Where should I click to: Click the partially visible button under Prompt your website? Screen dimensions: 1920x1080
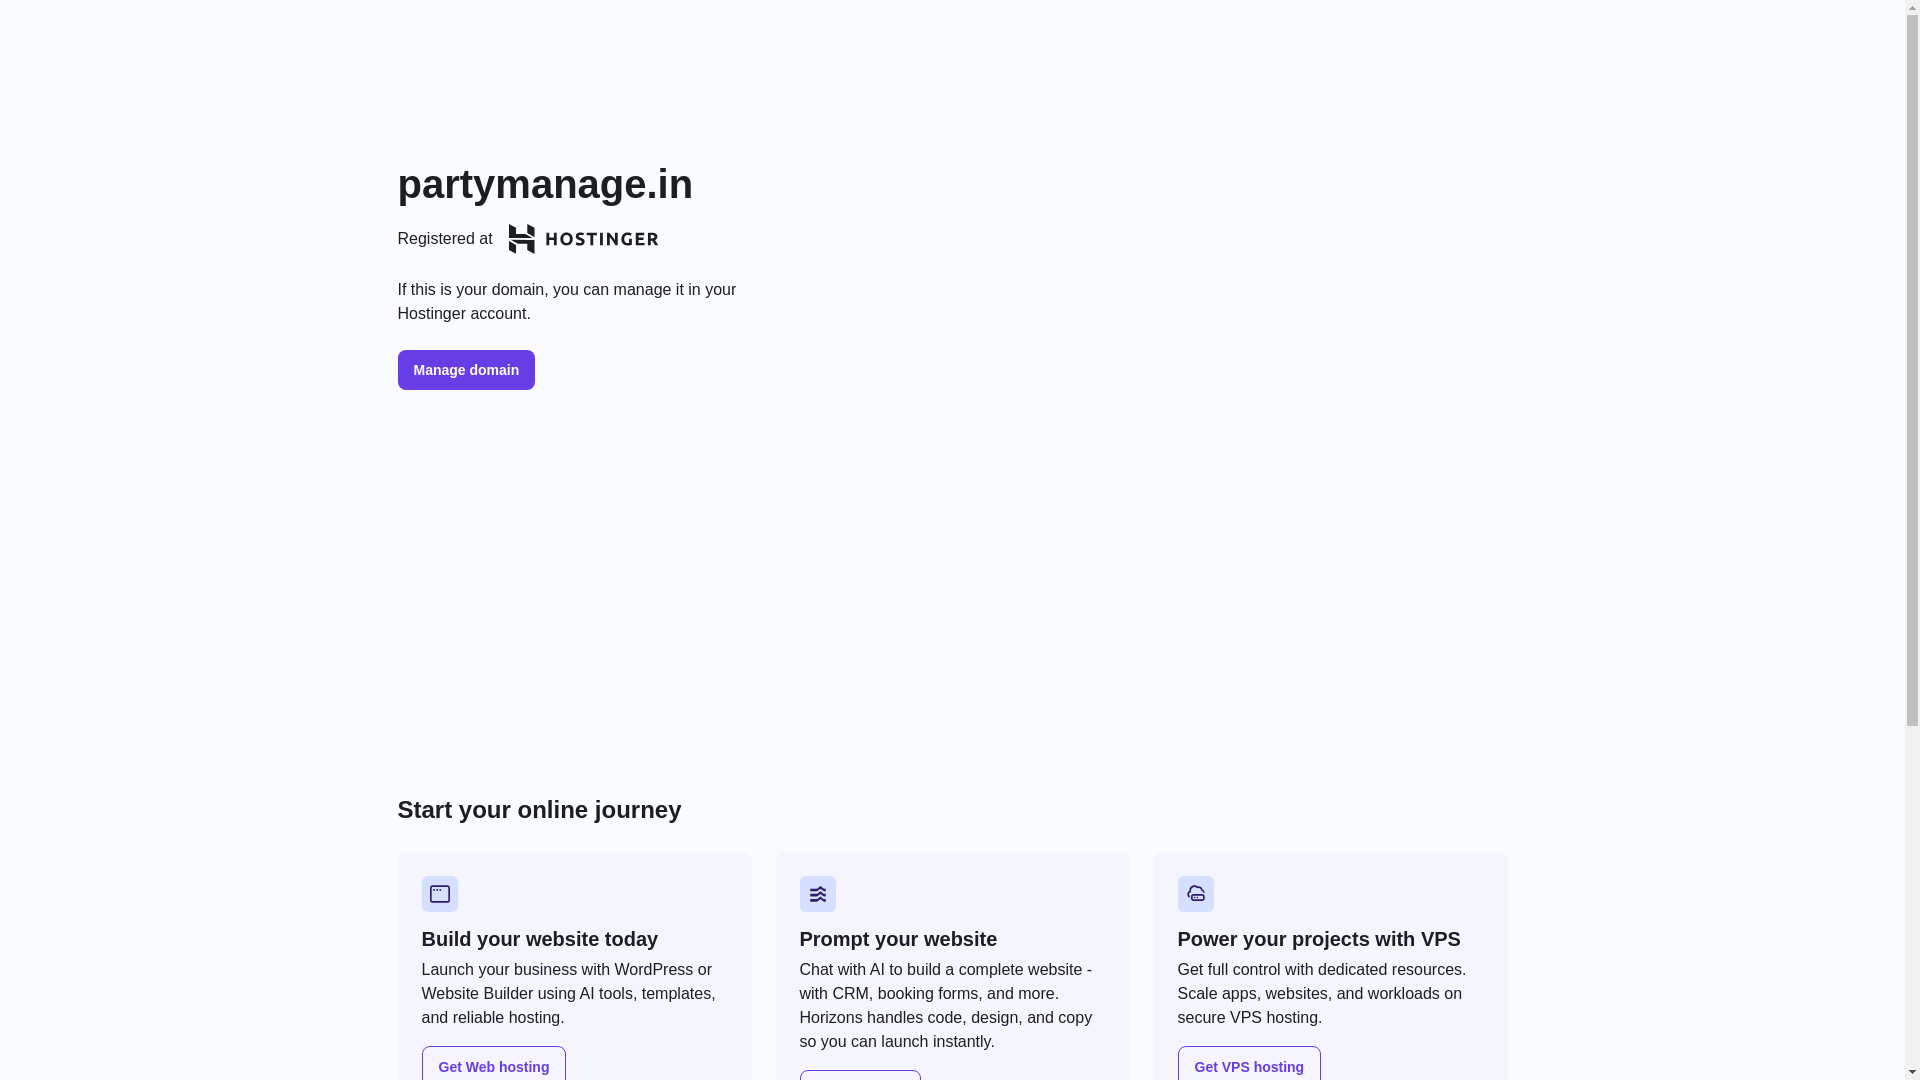tap(860, 1075)
